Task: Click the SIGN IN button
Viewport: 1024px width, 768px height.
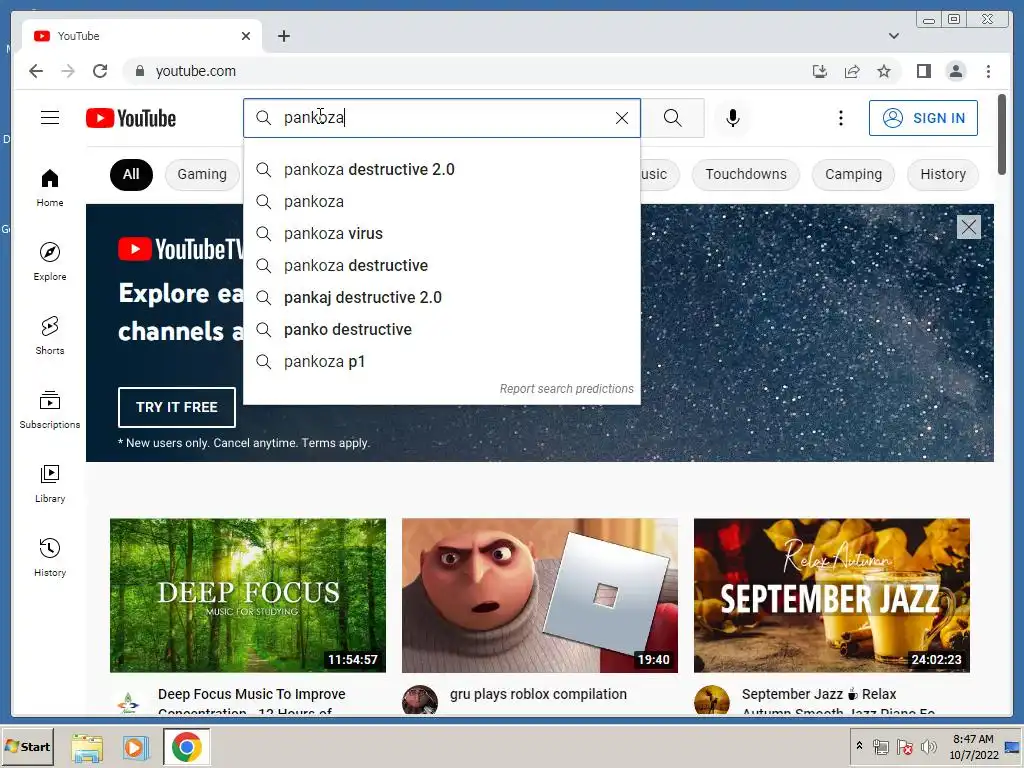Action: pos(923,118)
